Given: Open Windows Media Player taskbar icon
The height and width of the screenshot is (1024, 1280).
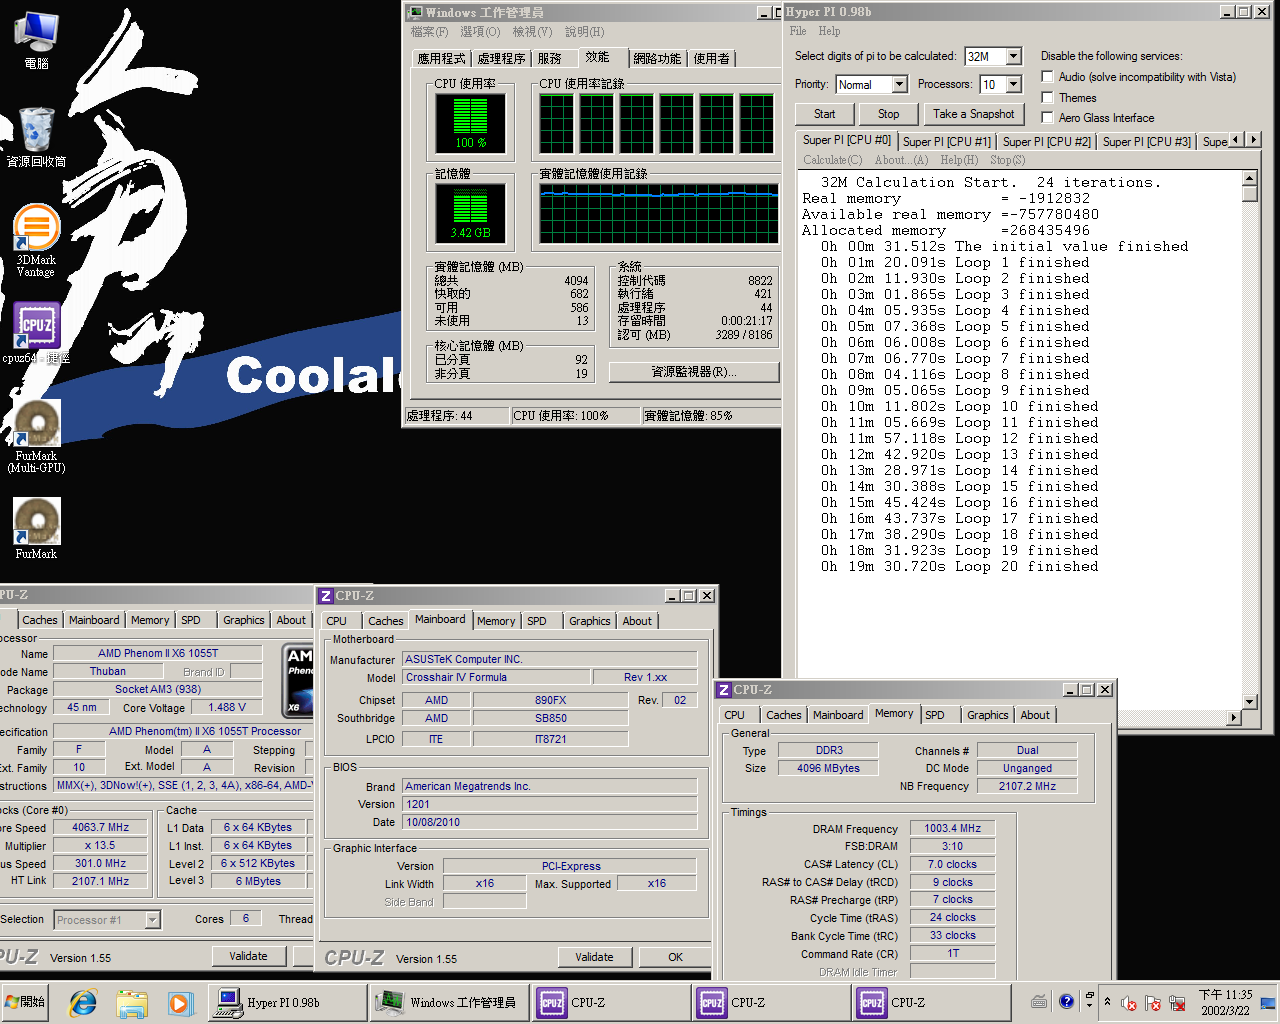Looking at the screenshot, I should (x=179, y=1002).
